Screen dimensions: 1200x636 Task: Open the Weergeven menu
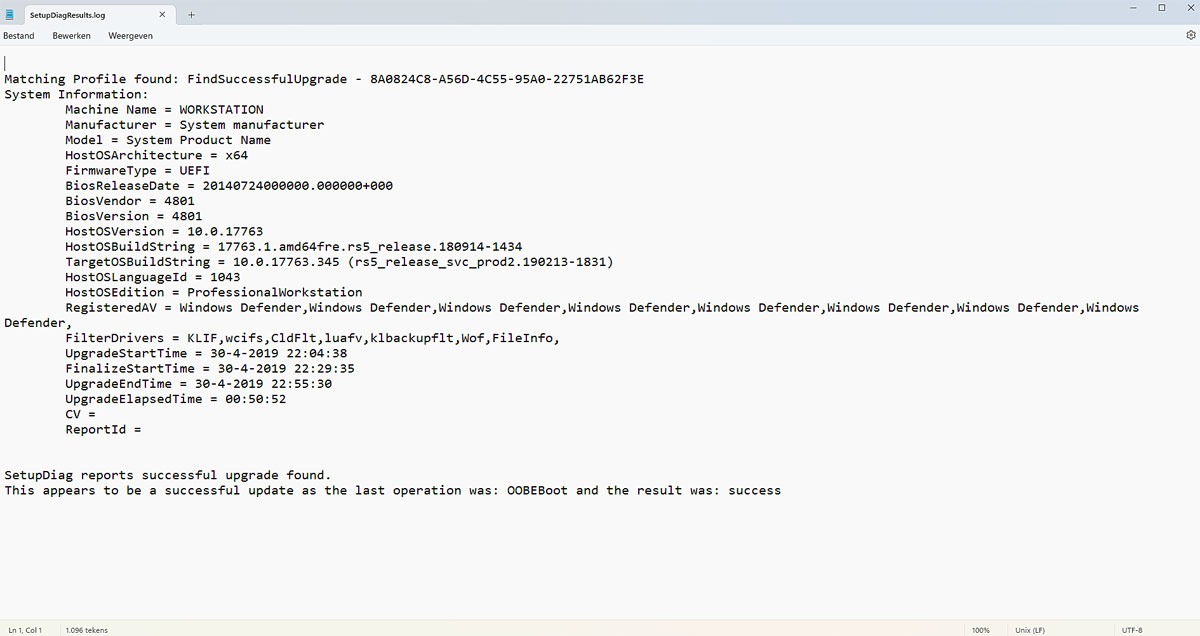click(x=130, y=35)
